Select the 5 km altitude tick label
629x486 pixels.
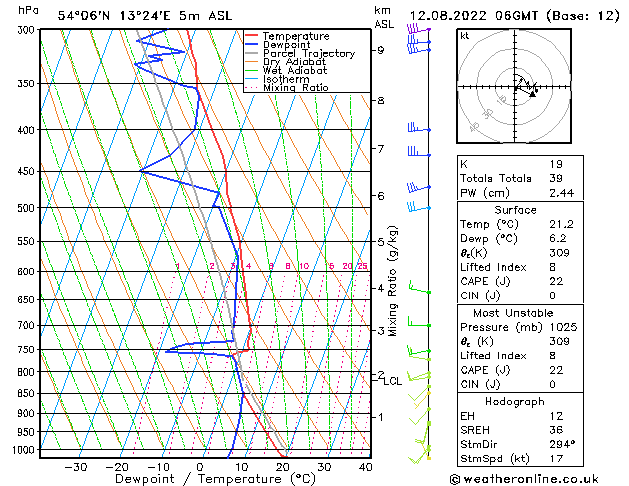381,242
